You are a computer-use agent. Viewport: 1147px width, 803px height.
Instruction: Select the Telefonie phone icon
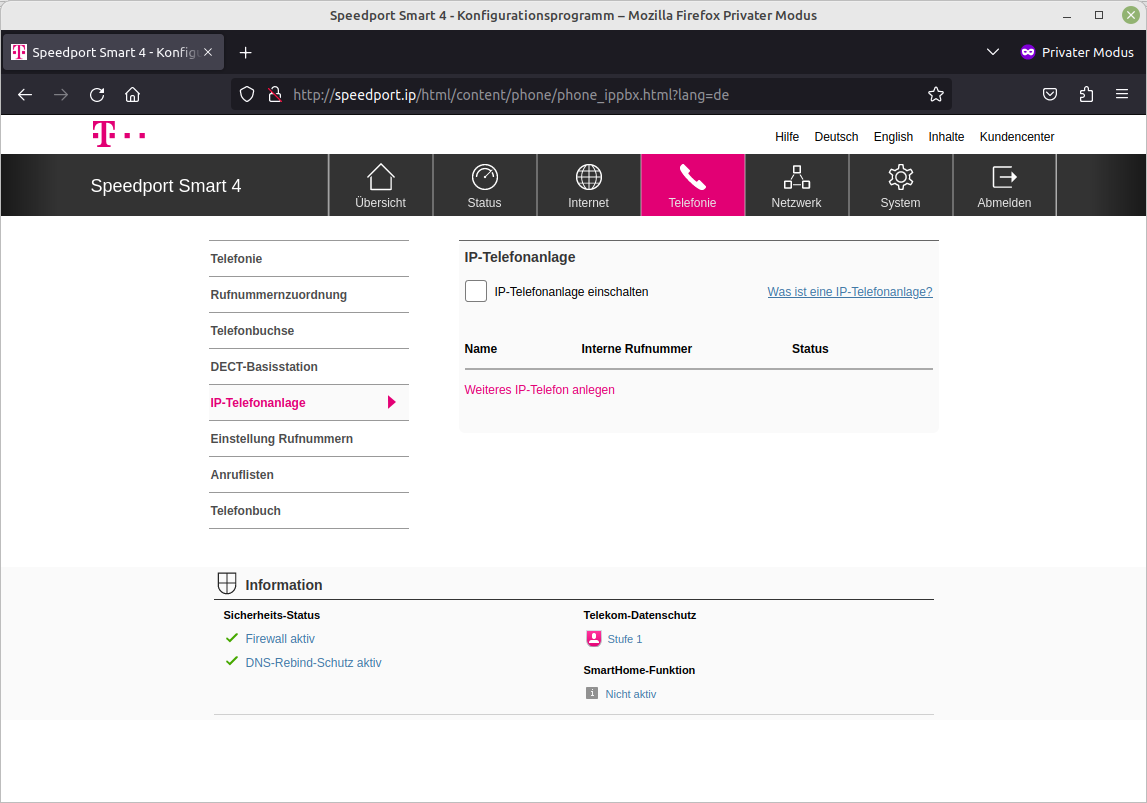(x=692, y=177)
